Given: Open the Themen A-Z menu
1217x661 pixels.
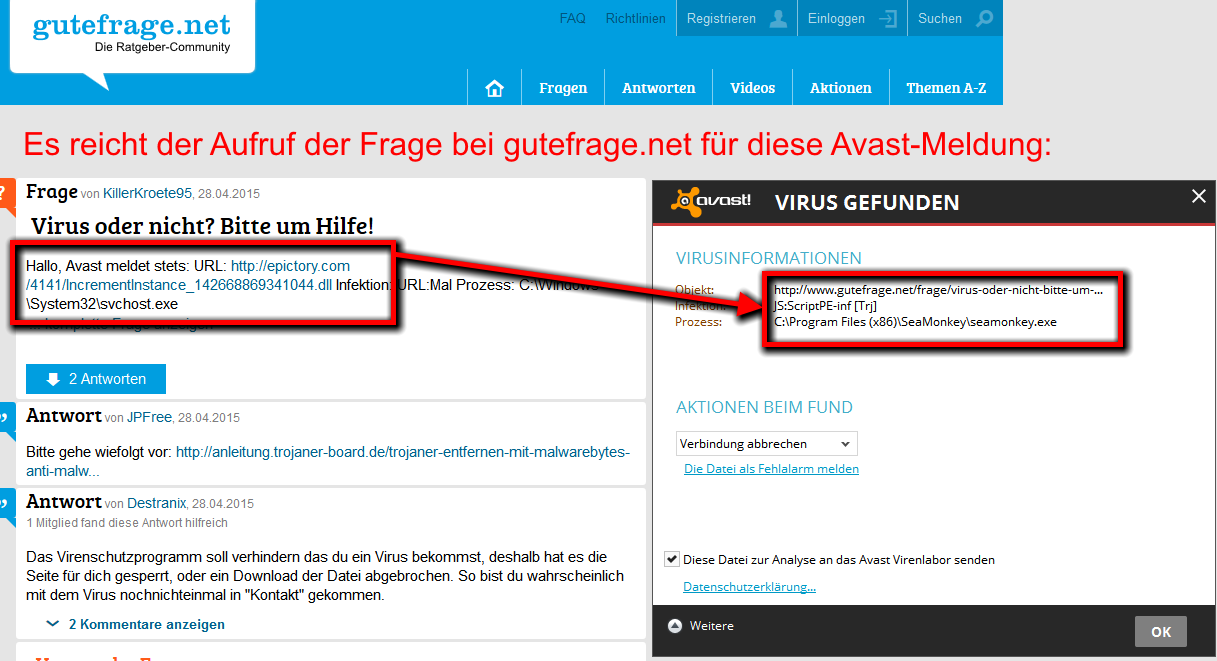Looking at the screenshot, I should [x=946, y=88].
